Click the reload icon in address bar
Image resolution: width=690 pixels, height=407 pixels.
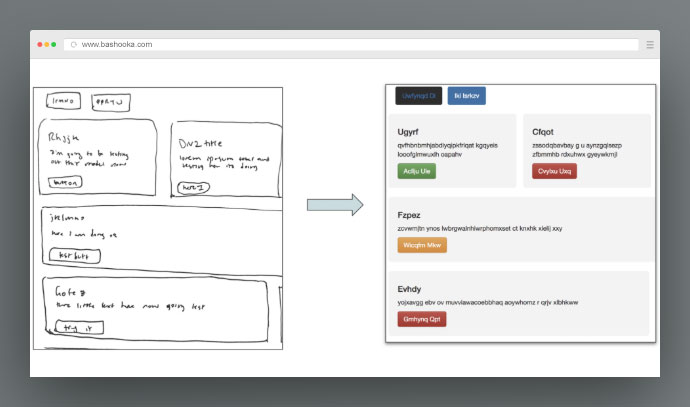click(x=73, y=45)
